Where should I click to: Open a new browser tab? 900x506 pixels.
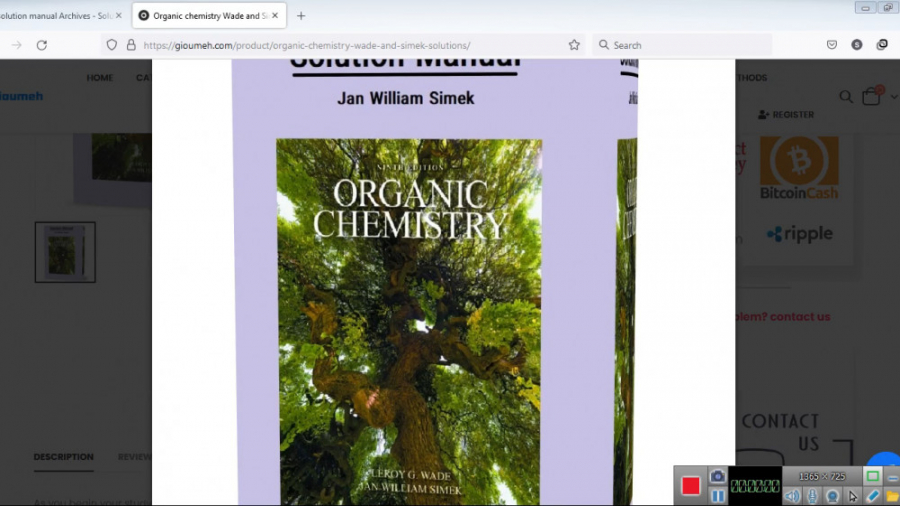[301, 15]
